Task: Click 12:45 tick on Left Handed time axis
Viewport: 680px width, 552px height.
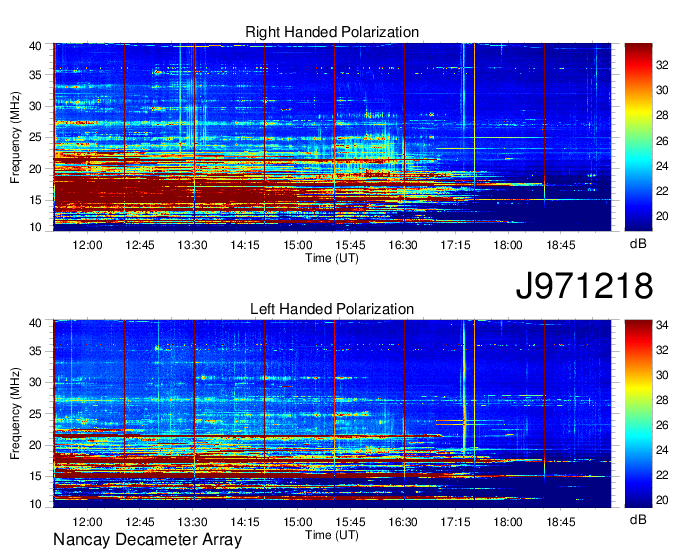Action: [140, 522]
